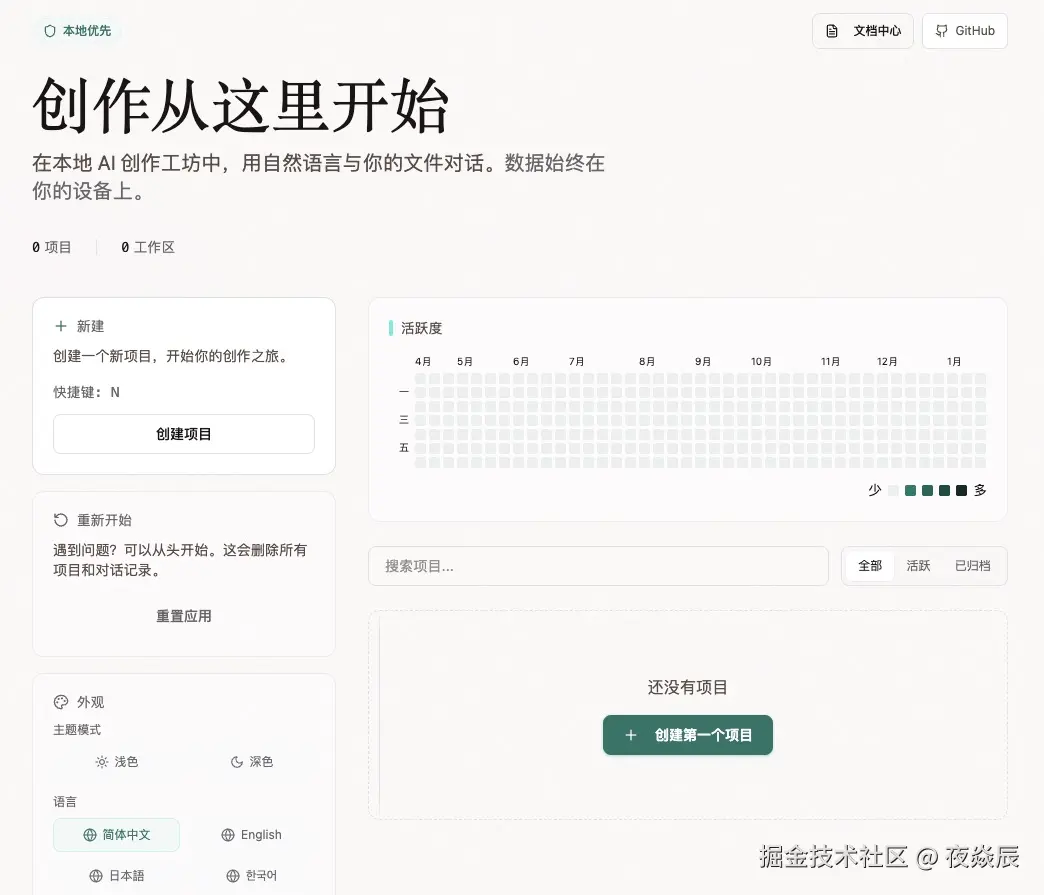The image size is (1044, 895).
Task: Click 创建第一个项目 button
Action: 688,735
